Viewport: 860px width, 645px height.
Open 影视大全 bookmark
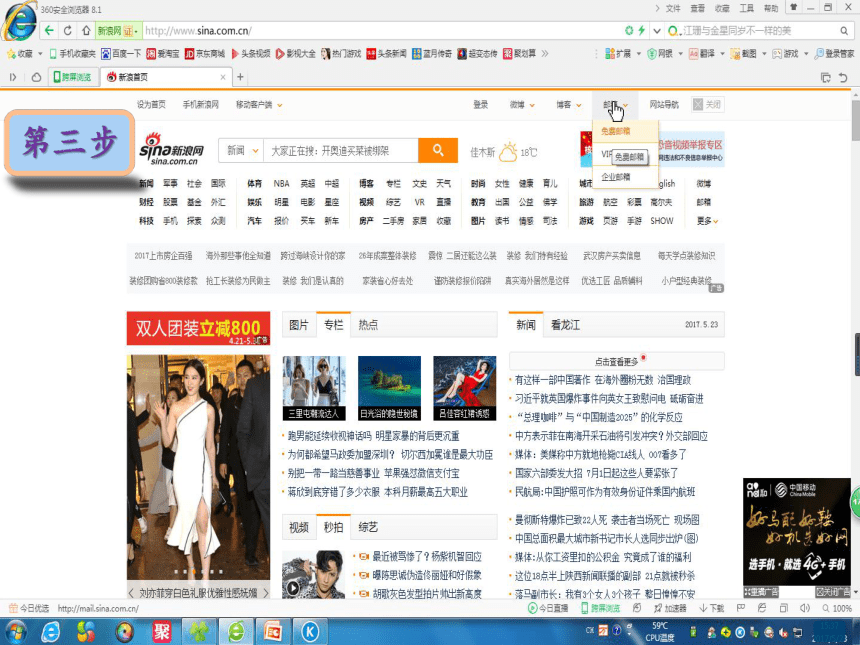296,54
